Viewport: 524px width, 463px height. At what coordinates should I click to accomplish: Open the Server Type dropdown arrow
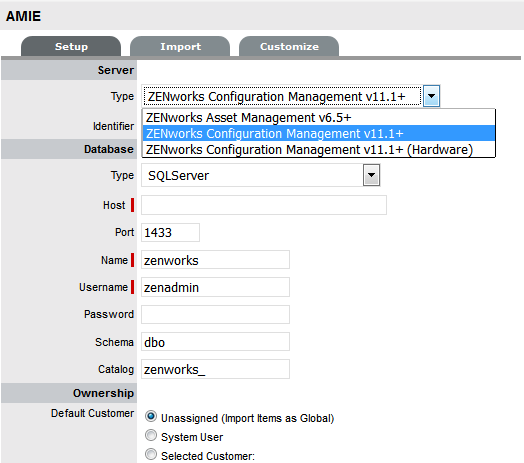(431, 96)
